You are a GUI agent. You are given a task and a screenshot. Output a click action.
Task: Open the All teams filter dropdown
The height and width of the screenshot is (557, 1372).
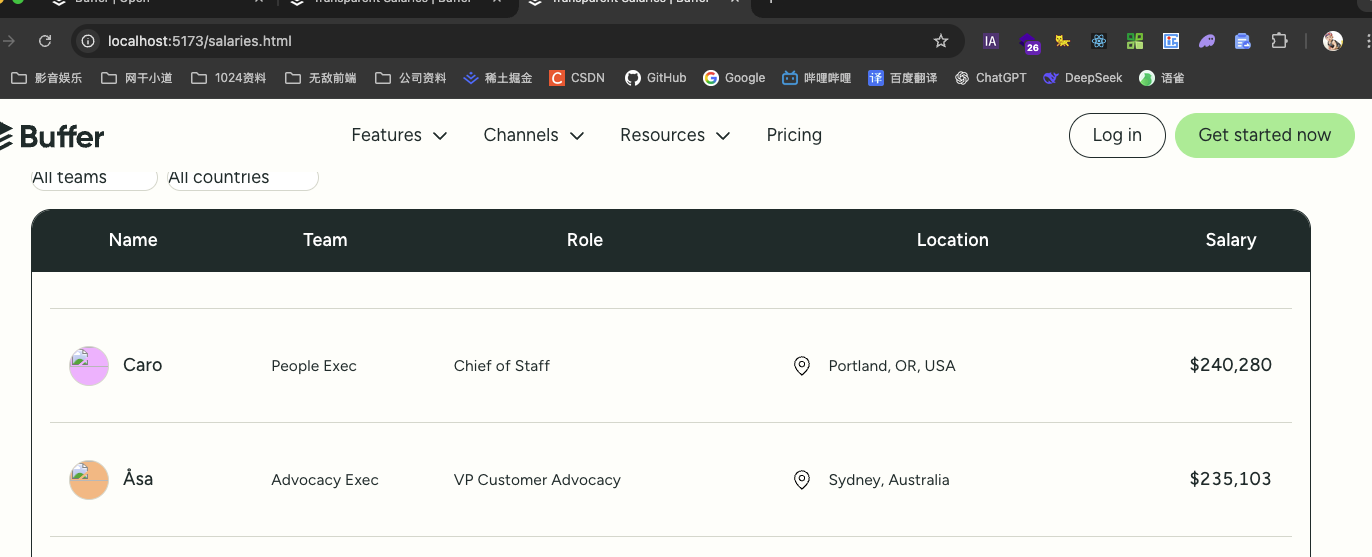(x=94, y=178)
